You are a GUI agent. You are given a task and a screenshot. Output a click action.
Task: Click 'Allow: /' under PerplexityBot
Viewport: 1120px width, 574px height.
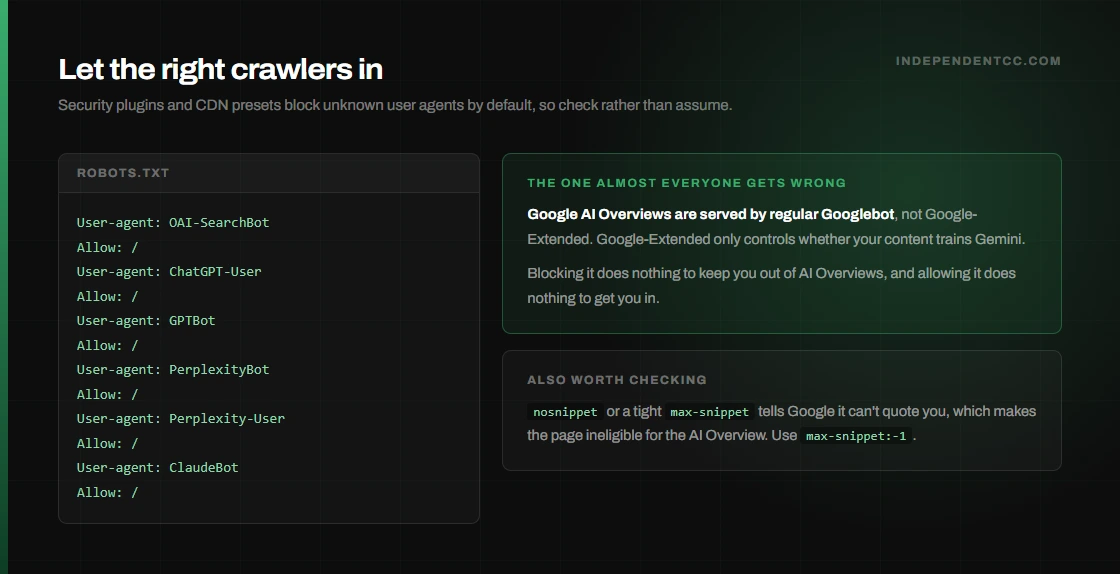(x=107, y=394)
